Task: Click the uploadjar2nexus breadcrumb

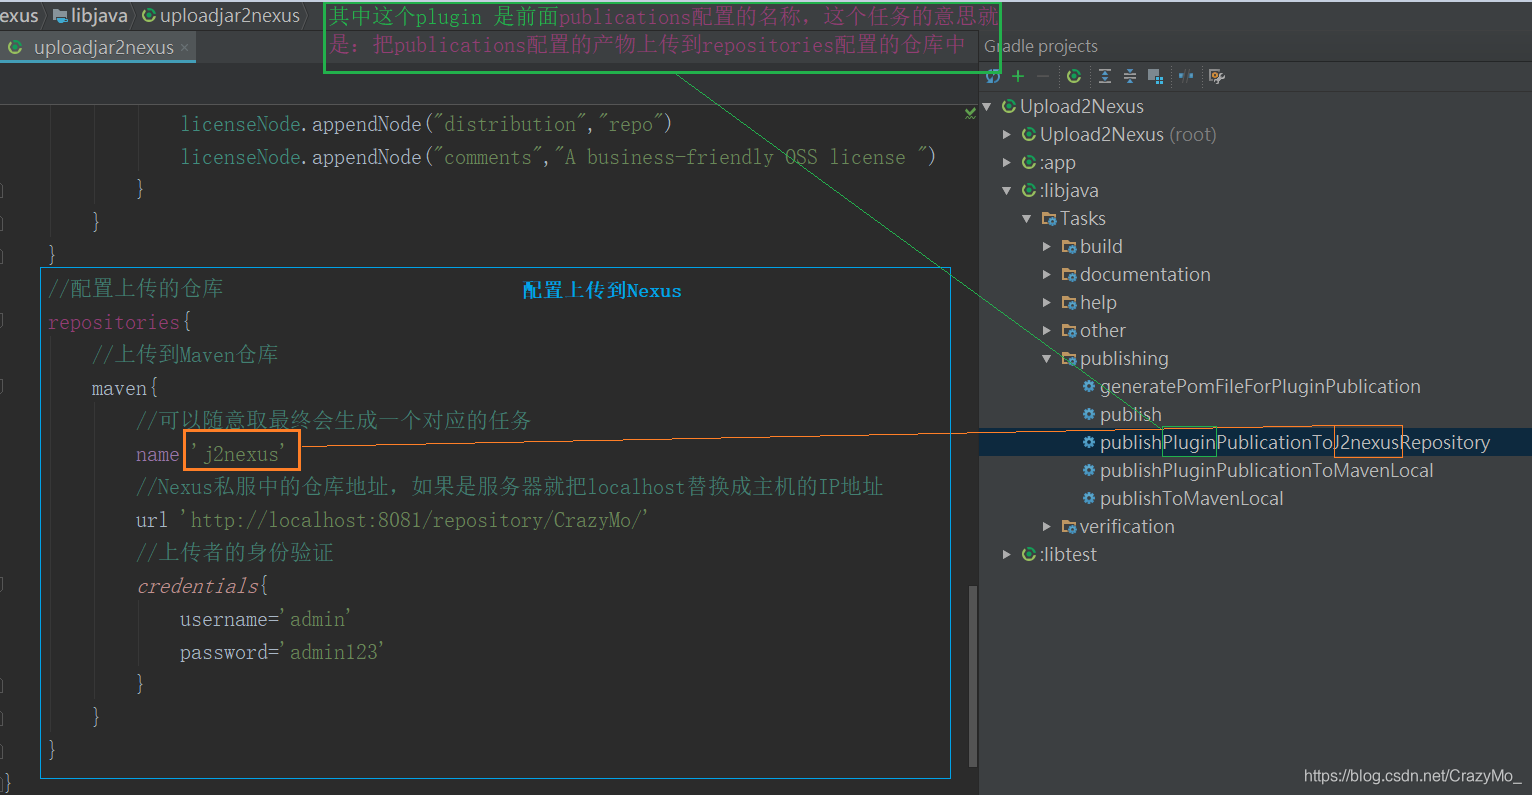Action: click(221, 16)
